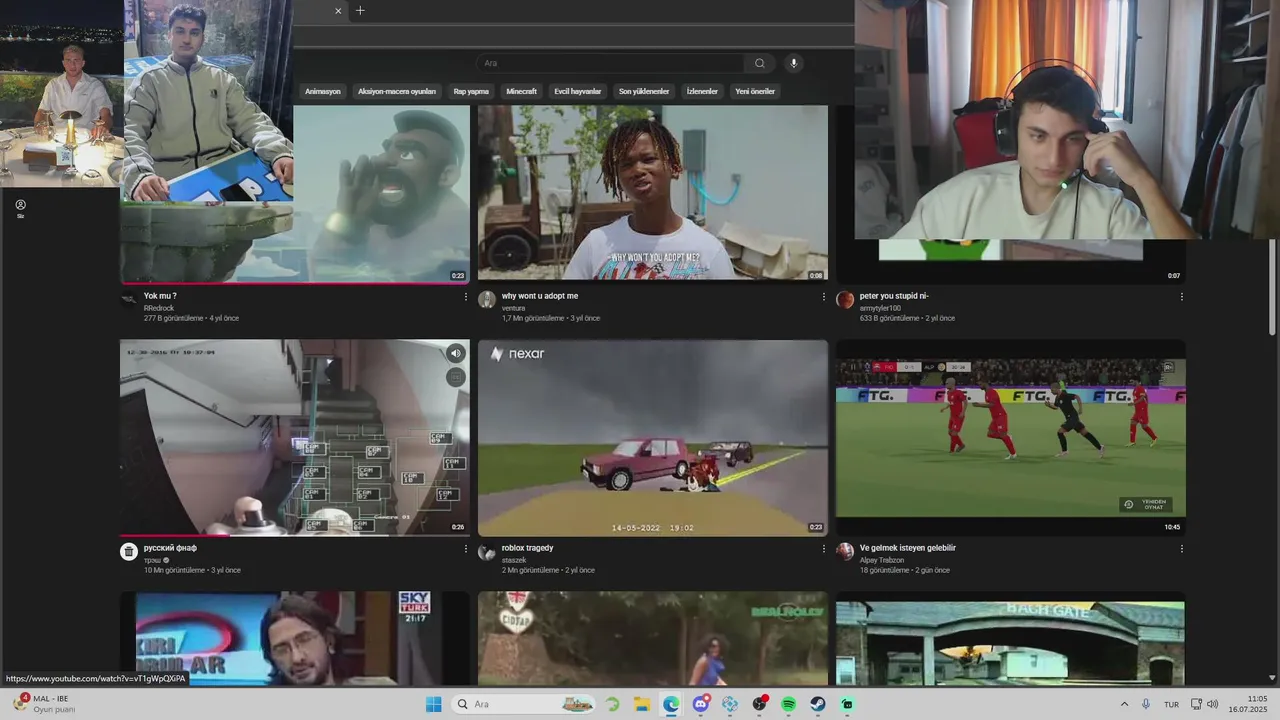The image size is (1280, 720).
Task: Open File Explorer from the taskbar
Action: (642, 704)
